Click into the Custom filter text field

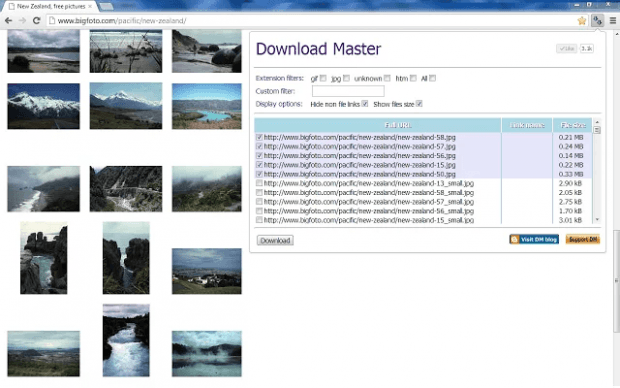pos(348,91)
